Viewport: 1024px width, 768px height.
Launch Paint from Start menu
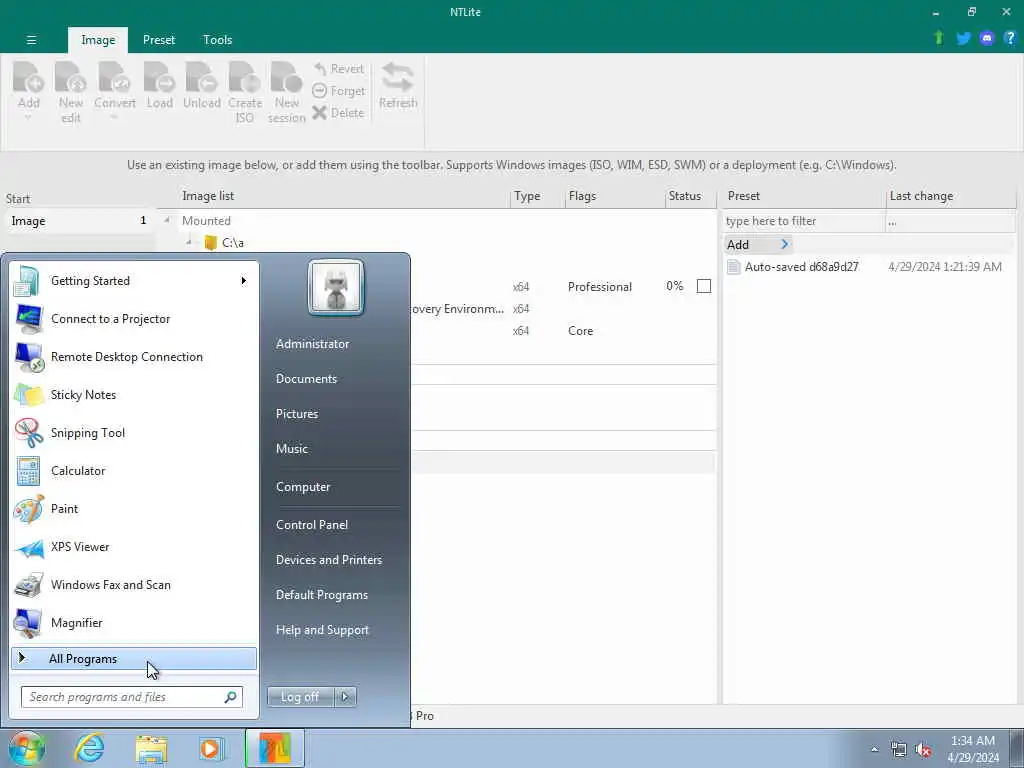tap(134, 509)
